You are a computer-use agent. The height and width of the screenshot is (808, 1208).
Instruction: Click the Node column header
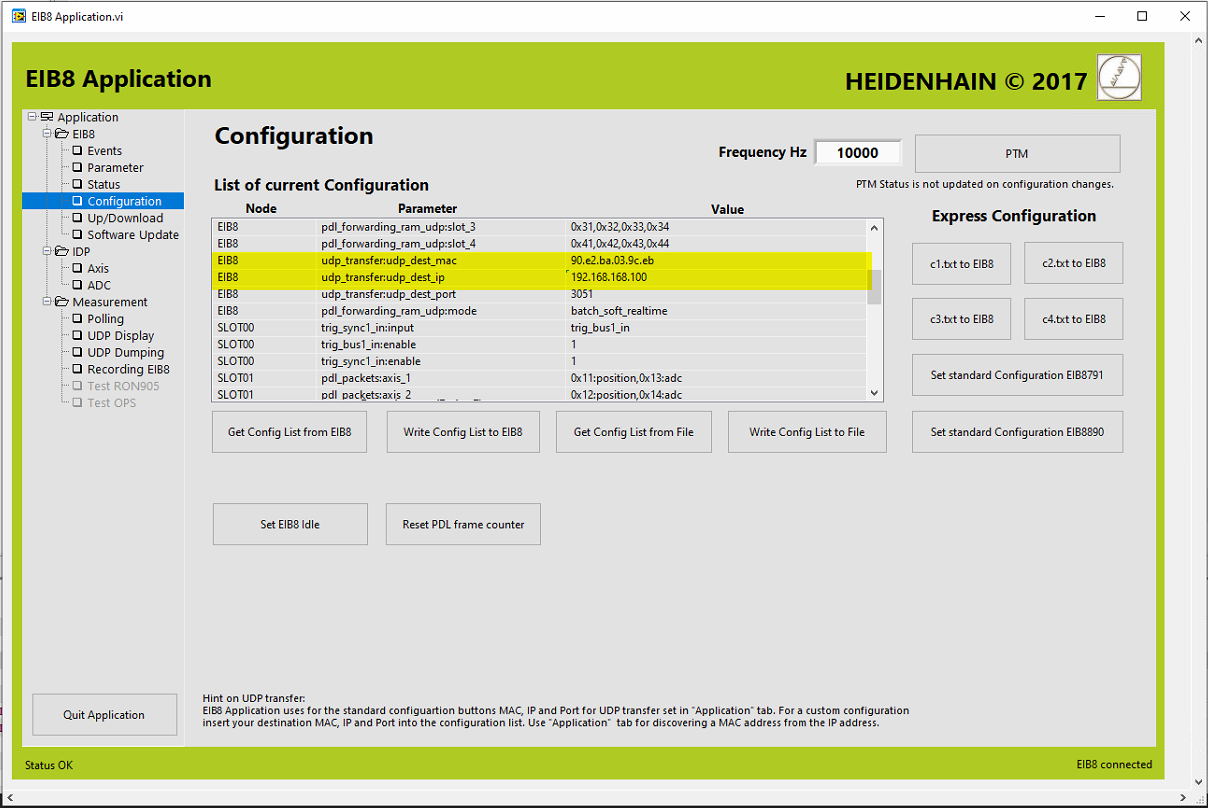(261, 209)
